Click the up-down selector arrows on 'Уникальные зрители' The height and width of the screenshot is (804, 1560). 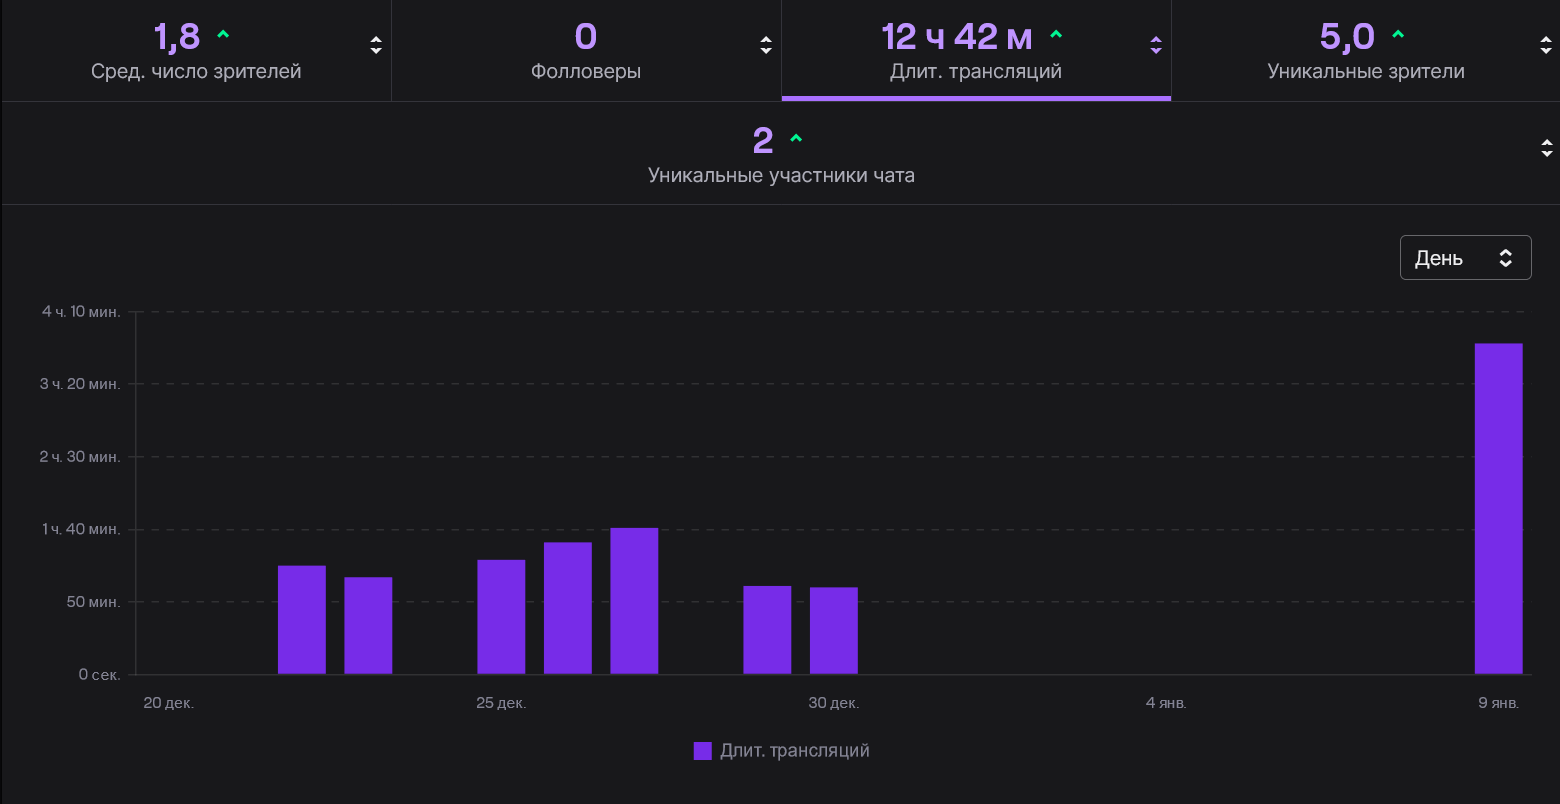coord(1547,45)
